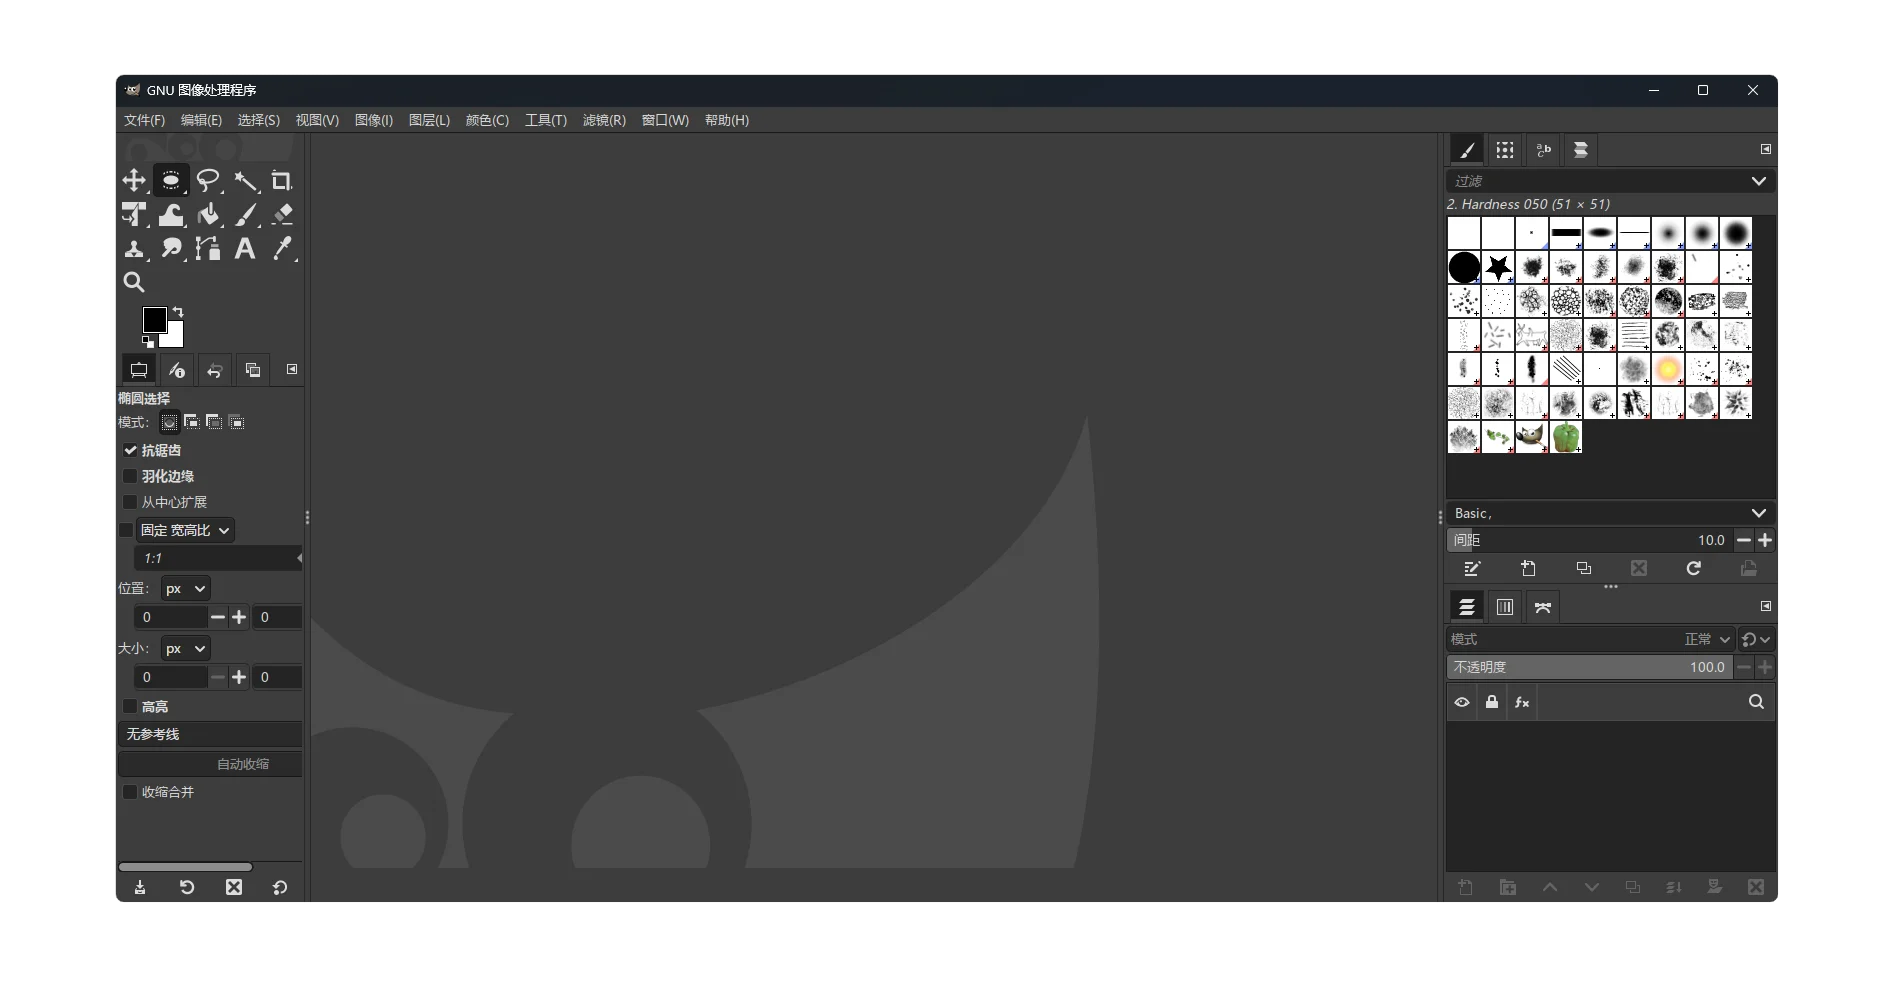Select the Fuzzy Select magic wand tool
Viewport: 1898px width, 984px height.
coord(245,181)
